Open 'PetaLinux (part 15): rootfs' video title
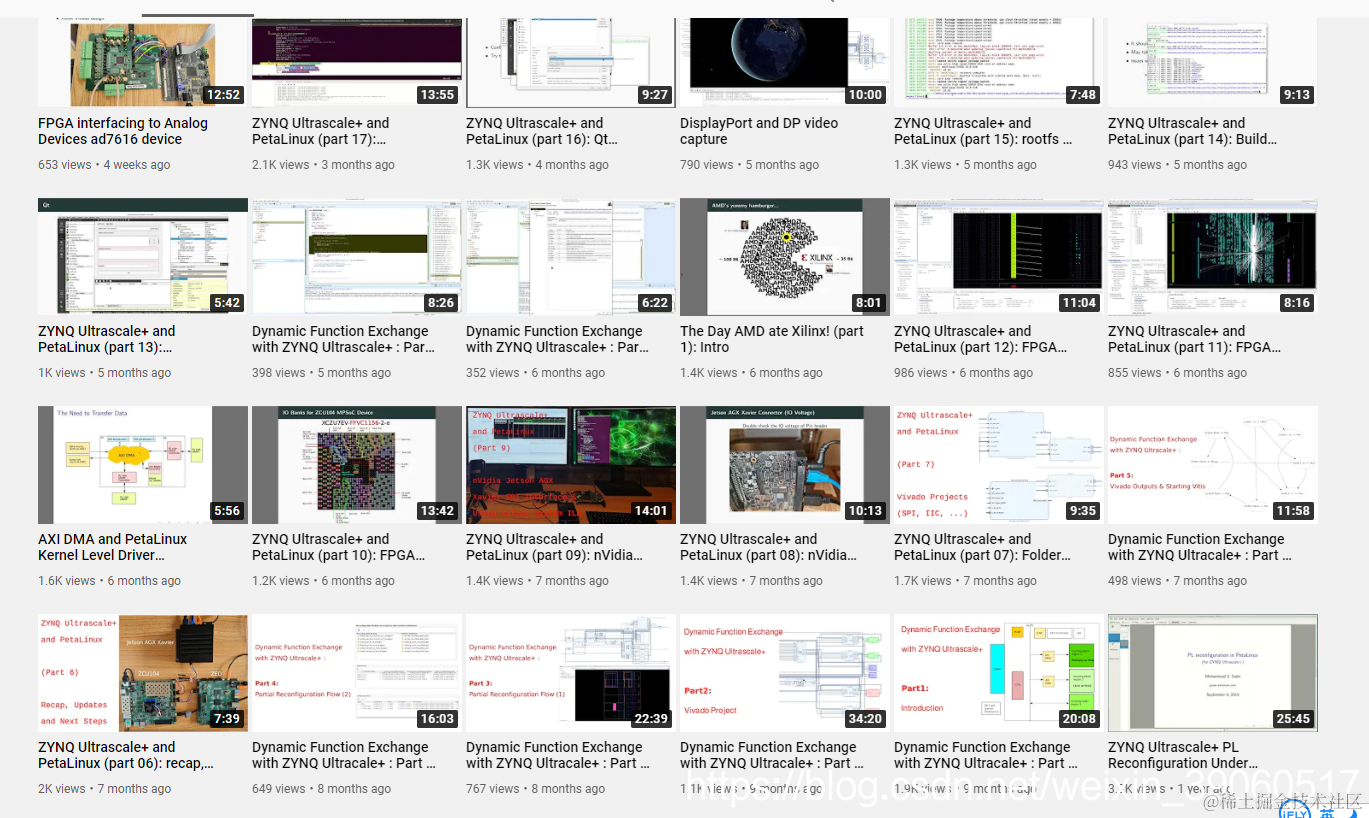The height and width of the screenshot is (818, 1369). (x=983, y=131)
